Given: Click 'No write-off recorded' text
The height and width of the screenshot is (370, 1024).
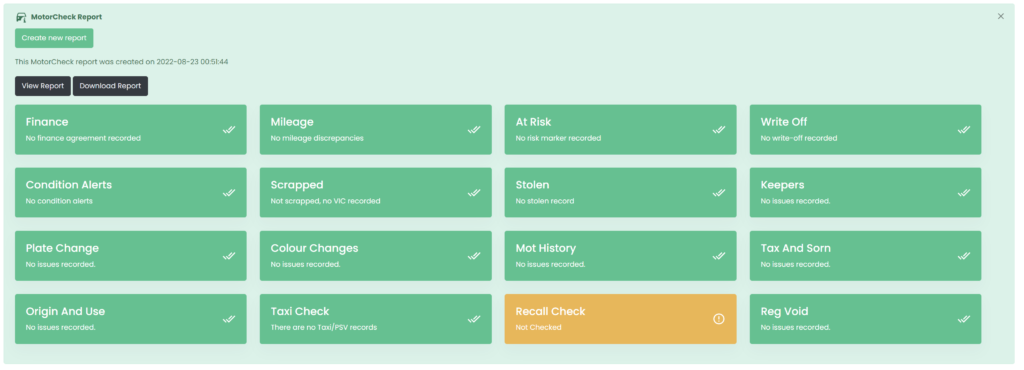Looking at the screenshot, I should [799, 138].
